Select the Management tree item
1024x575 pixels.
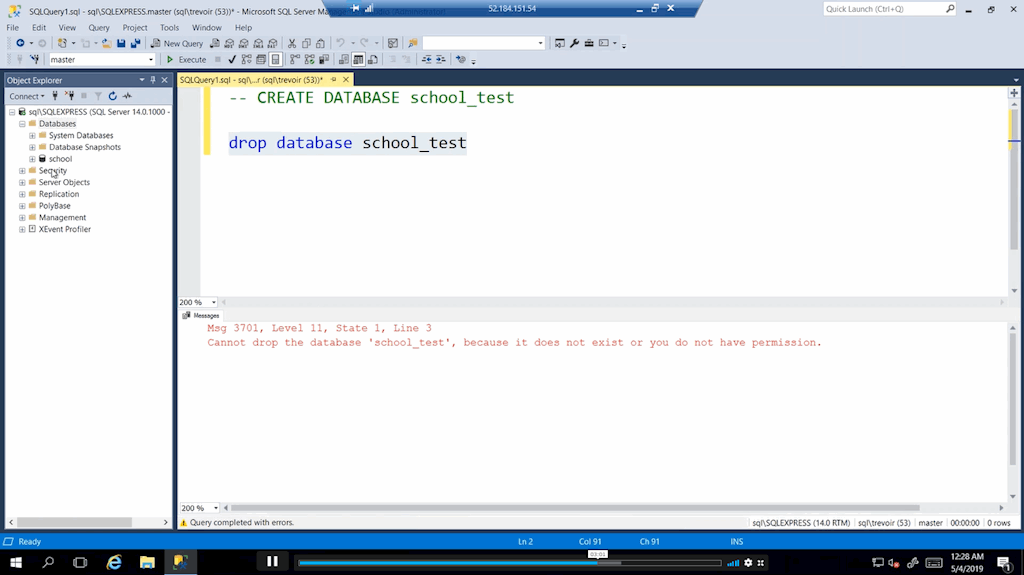(62, 218)
